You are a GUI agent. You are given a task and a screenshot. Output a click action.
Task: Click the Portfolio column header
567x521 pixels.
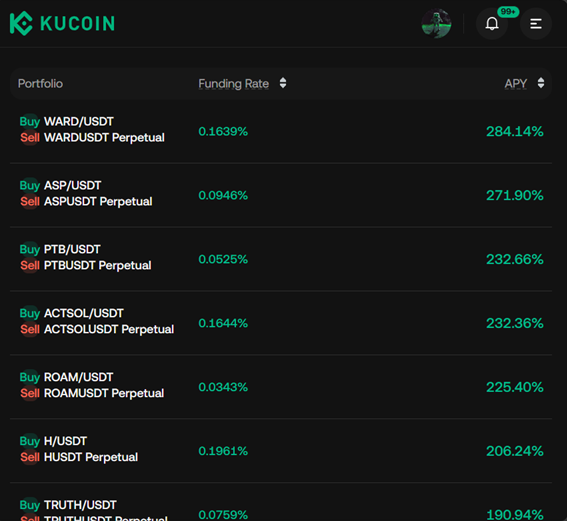click(40, 84)
